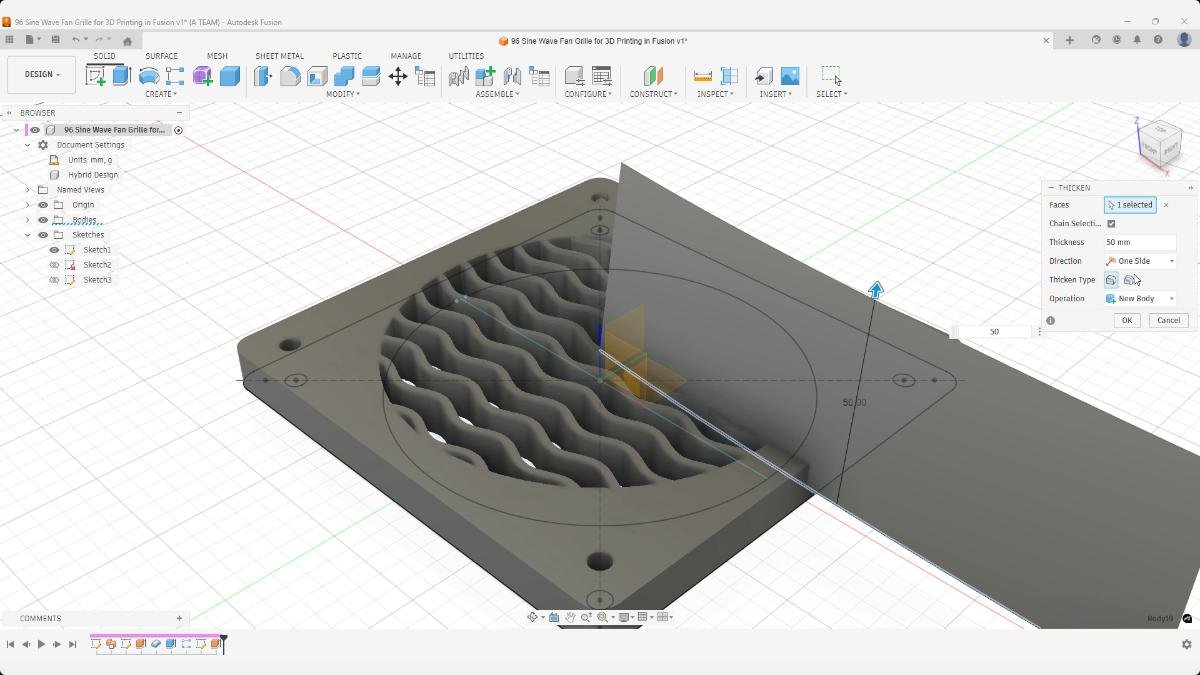The height and width of the screenshot is (675, 1200).
Task: Select the Extrude tool in Create panel
Action: [120, 76]
